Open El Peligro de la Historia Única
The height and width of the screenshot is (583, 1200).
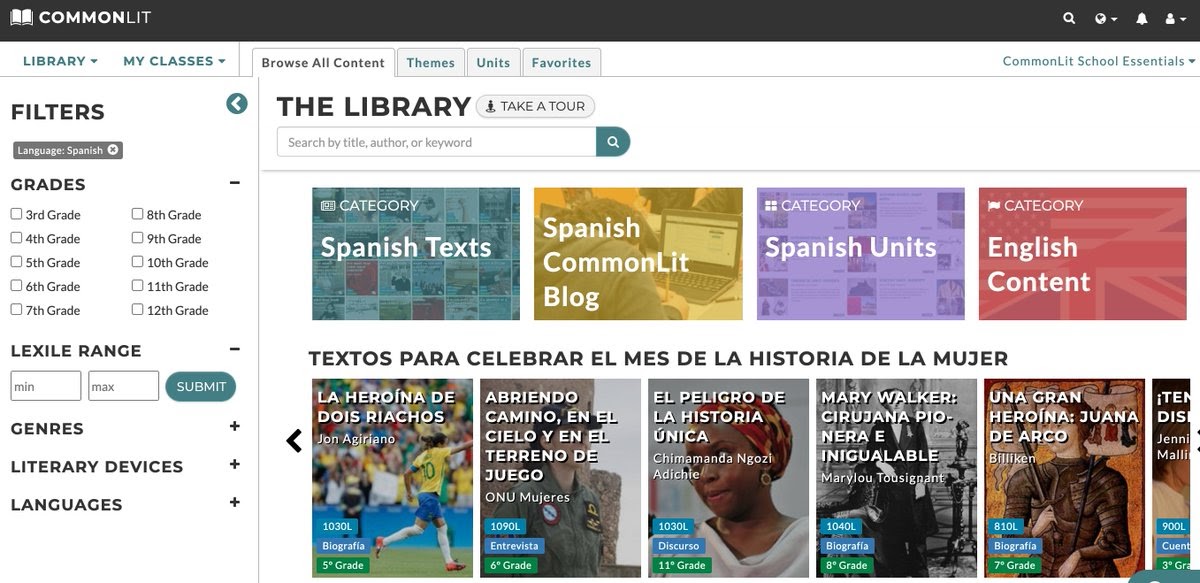(x=728, y=477)
